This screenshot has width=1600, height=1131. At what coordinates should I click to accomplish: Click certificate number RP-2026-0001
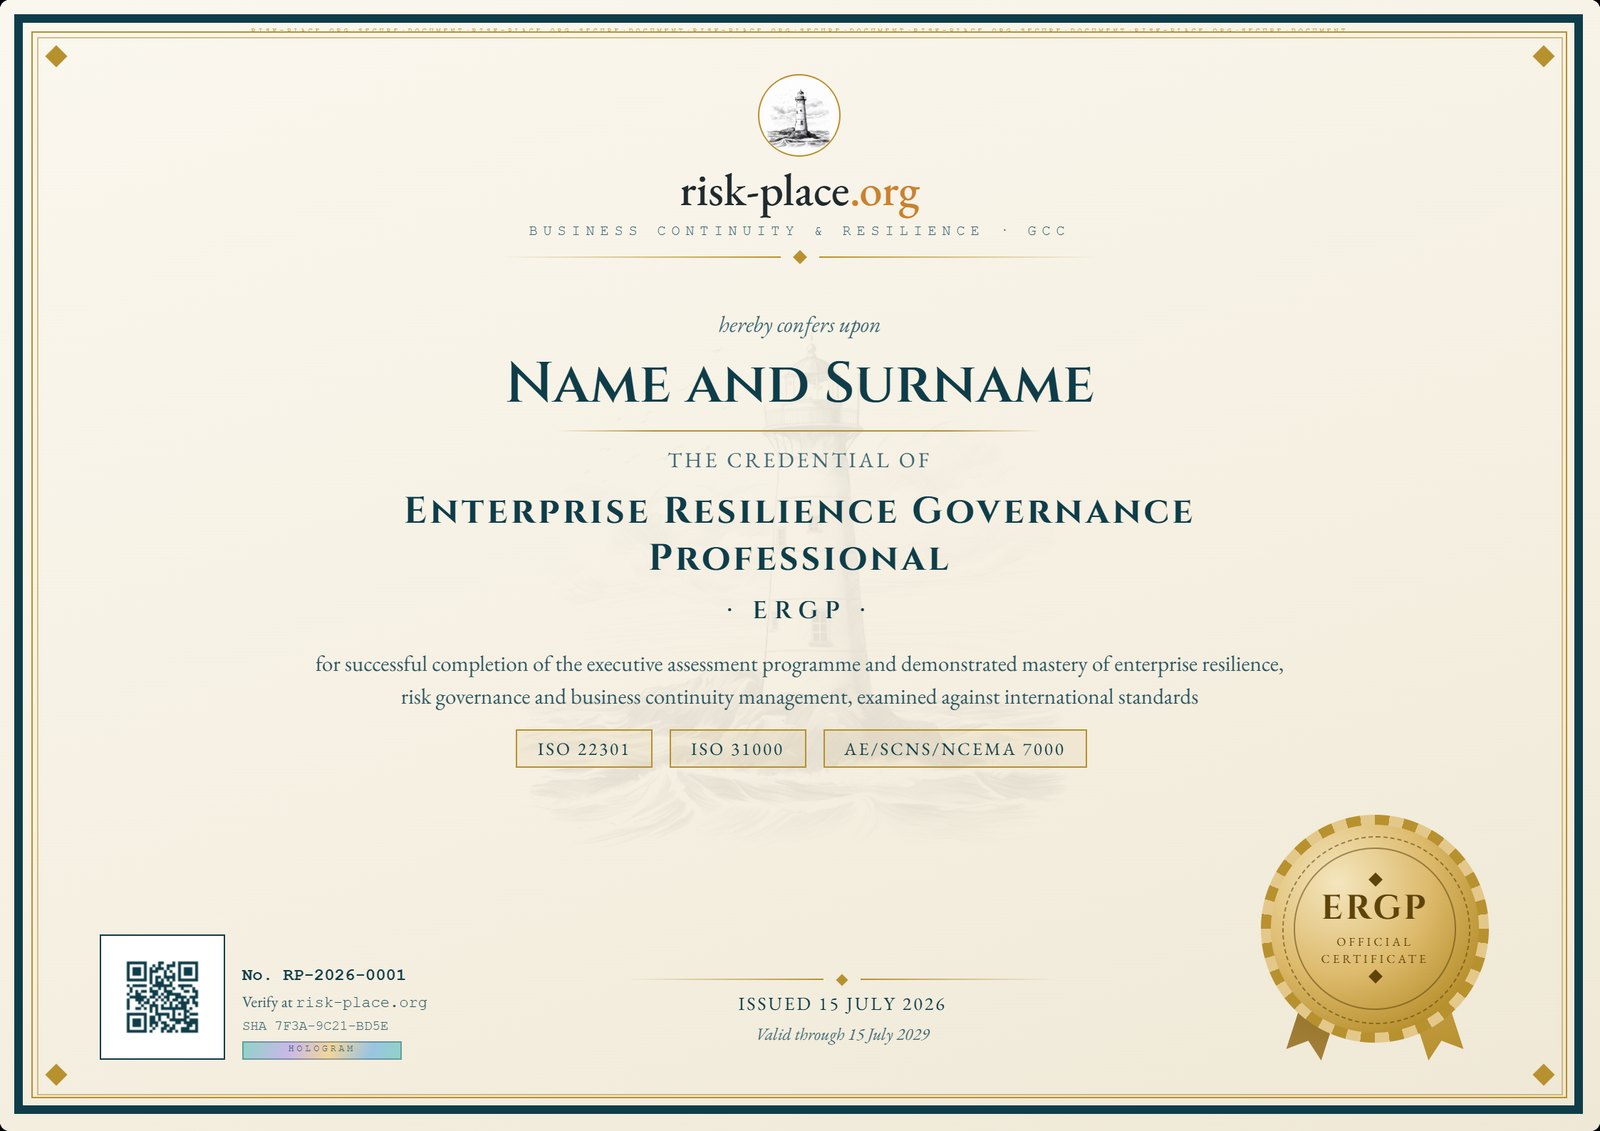point(324,975)
